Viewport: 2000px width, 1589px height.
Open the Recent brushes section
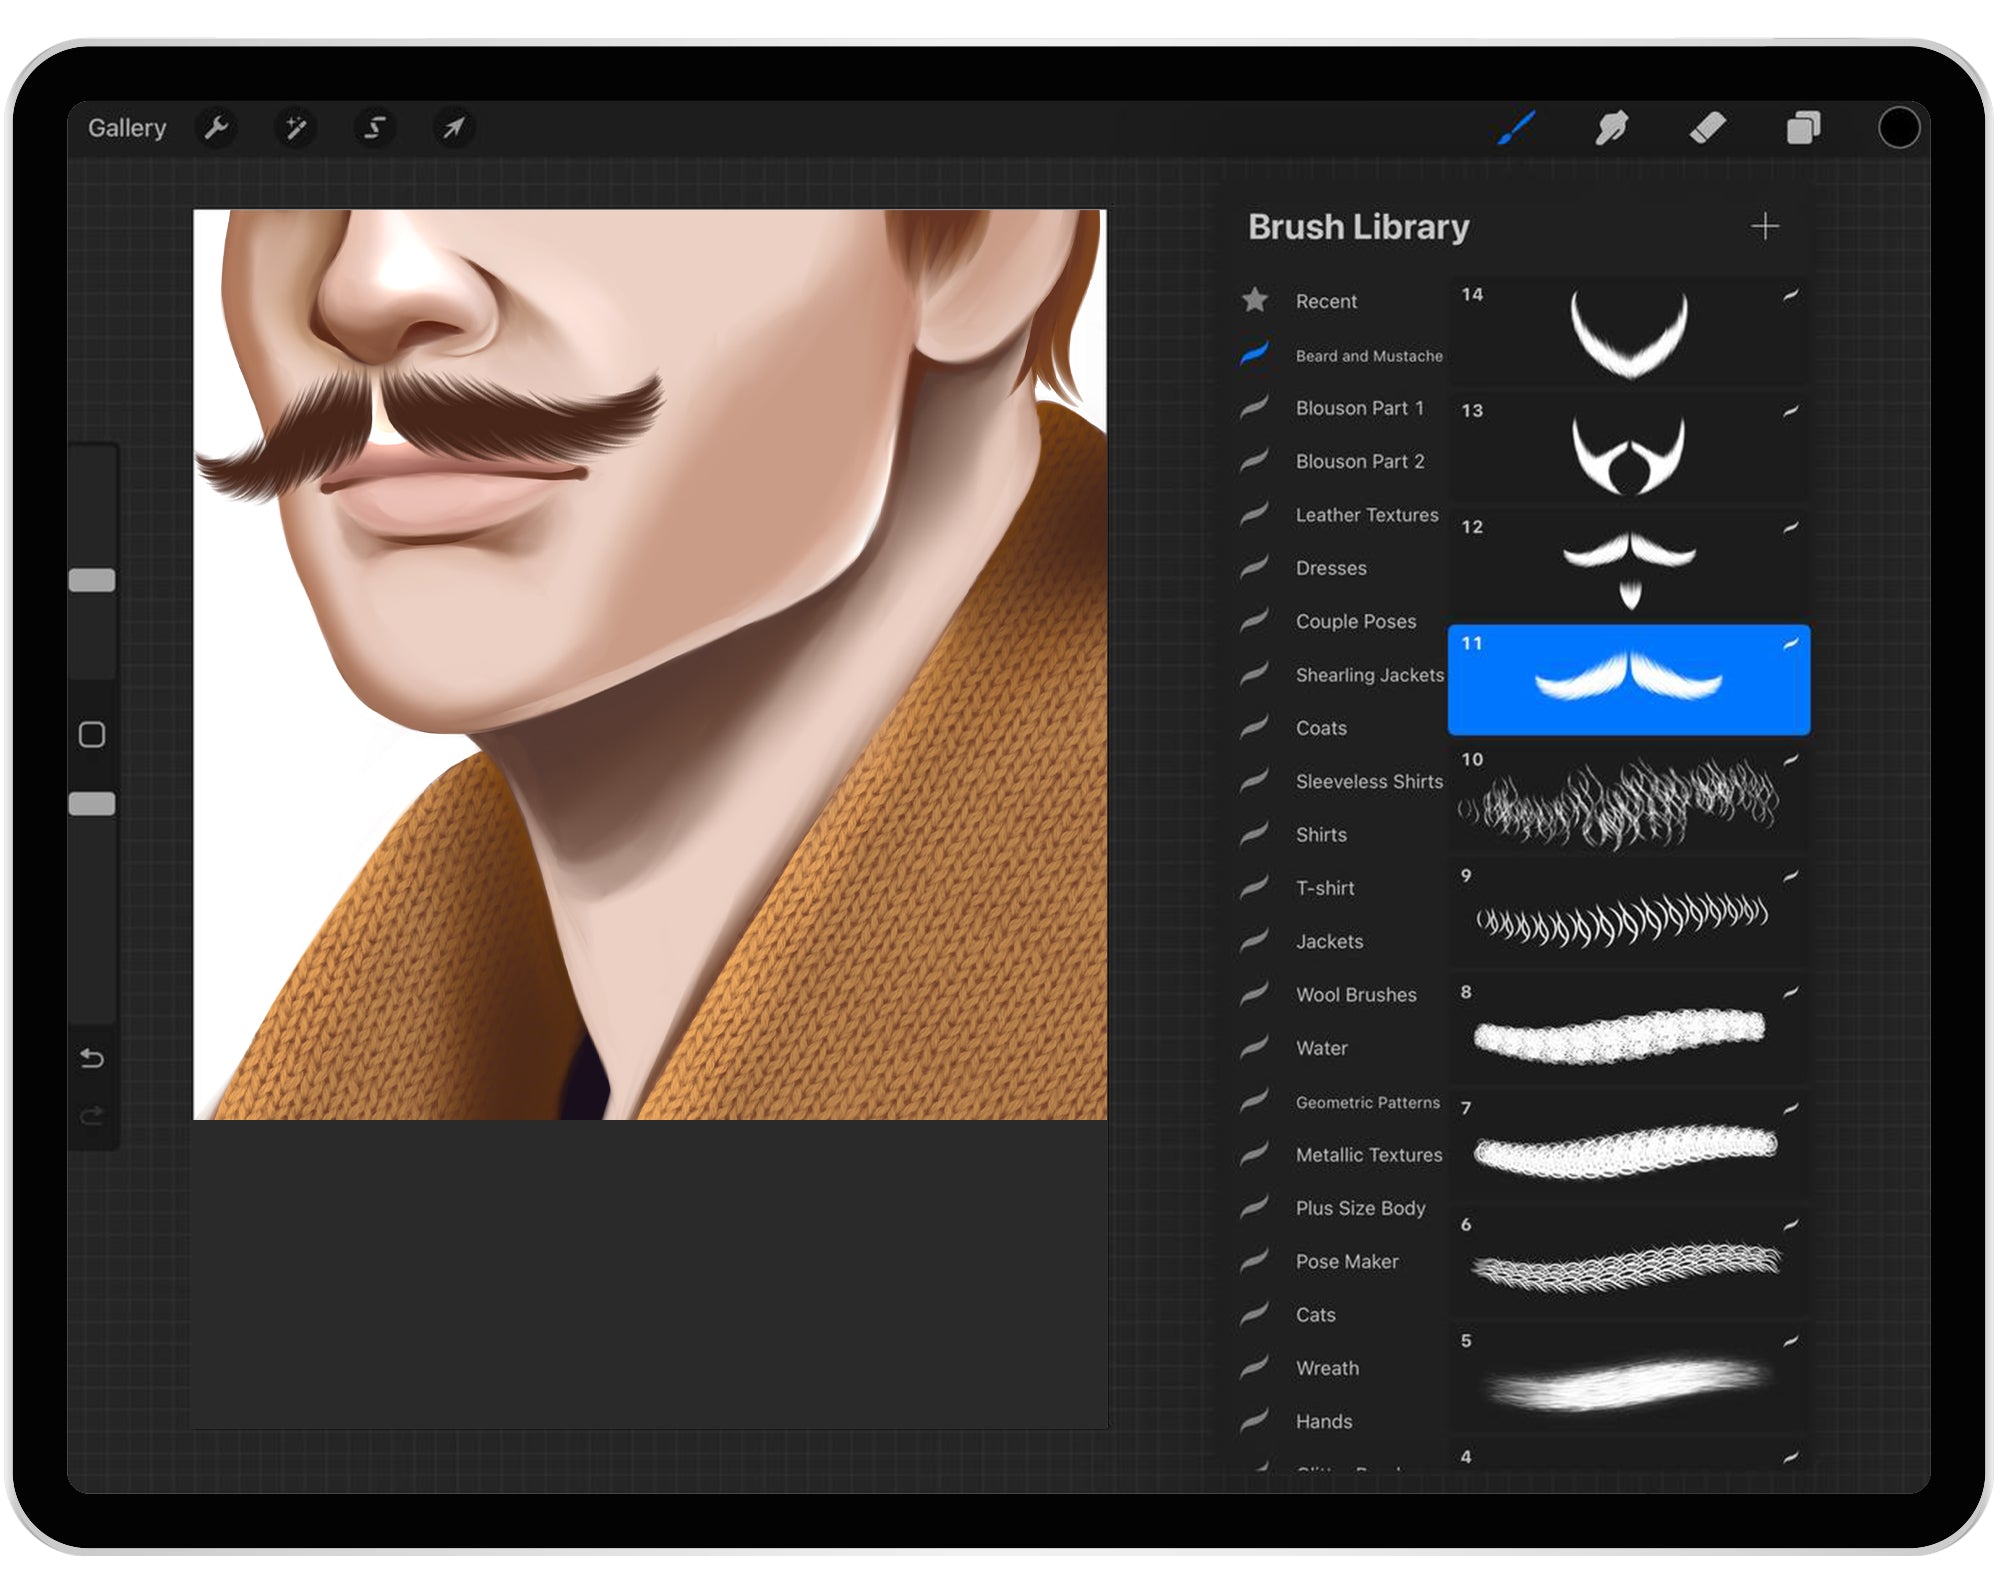(x=1325, y=301)
